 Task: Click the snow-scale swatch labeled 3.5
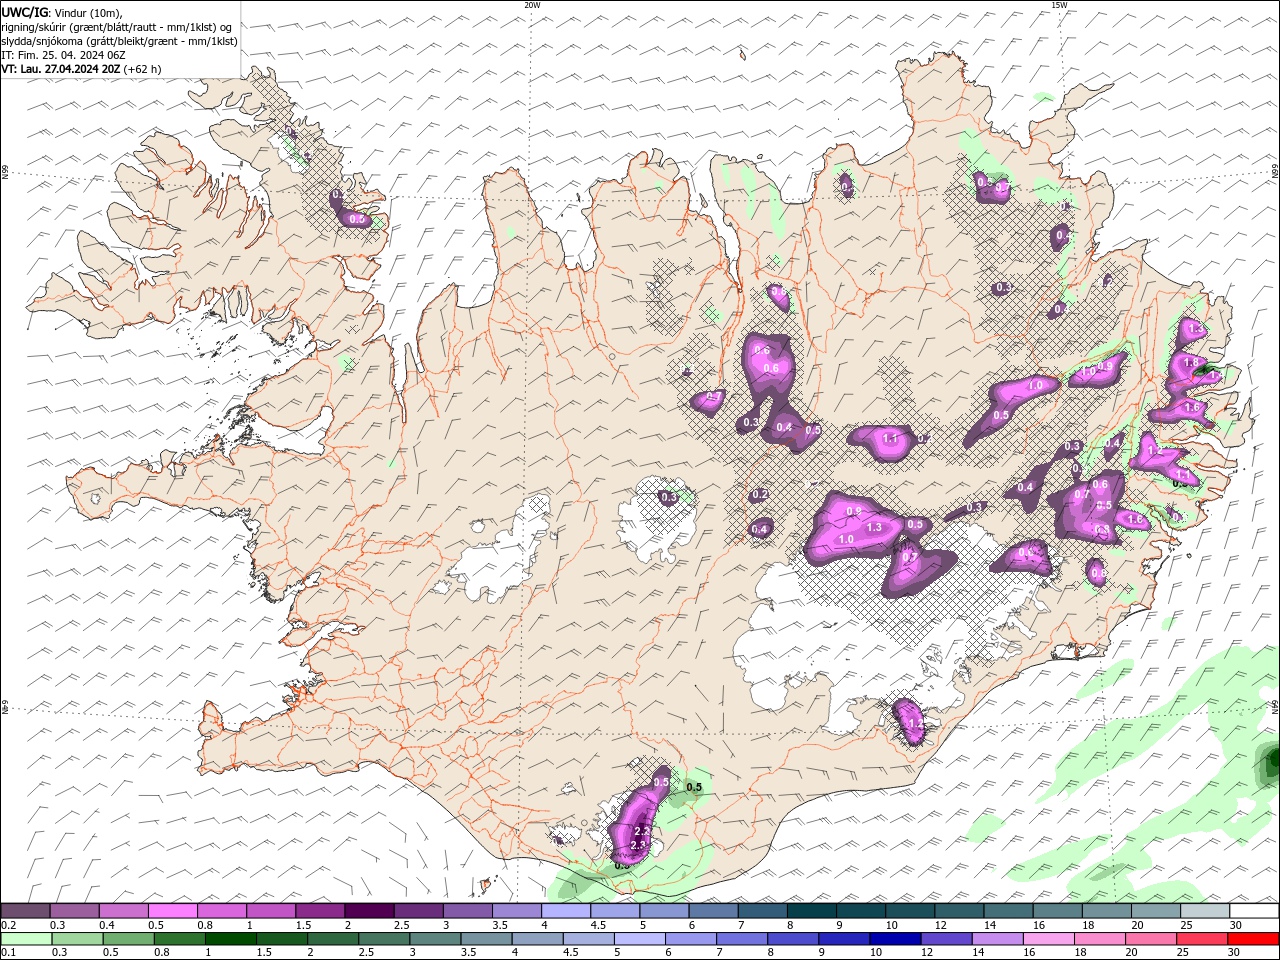(x=516, y=911)
